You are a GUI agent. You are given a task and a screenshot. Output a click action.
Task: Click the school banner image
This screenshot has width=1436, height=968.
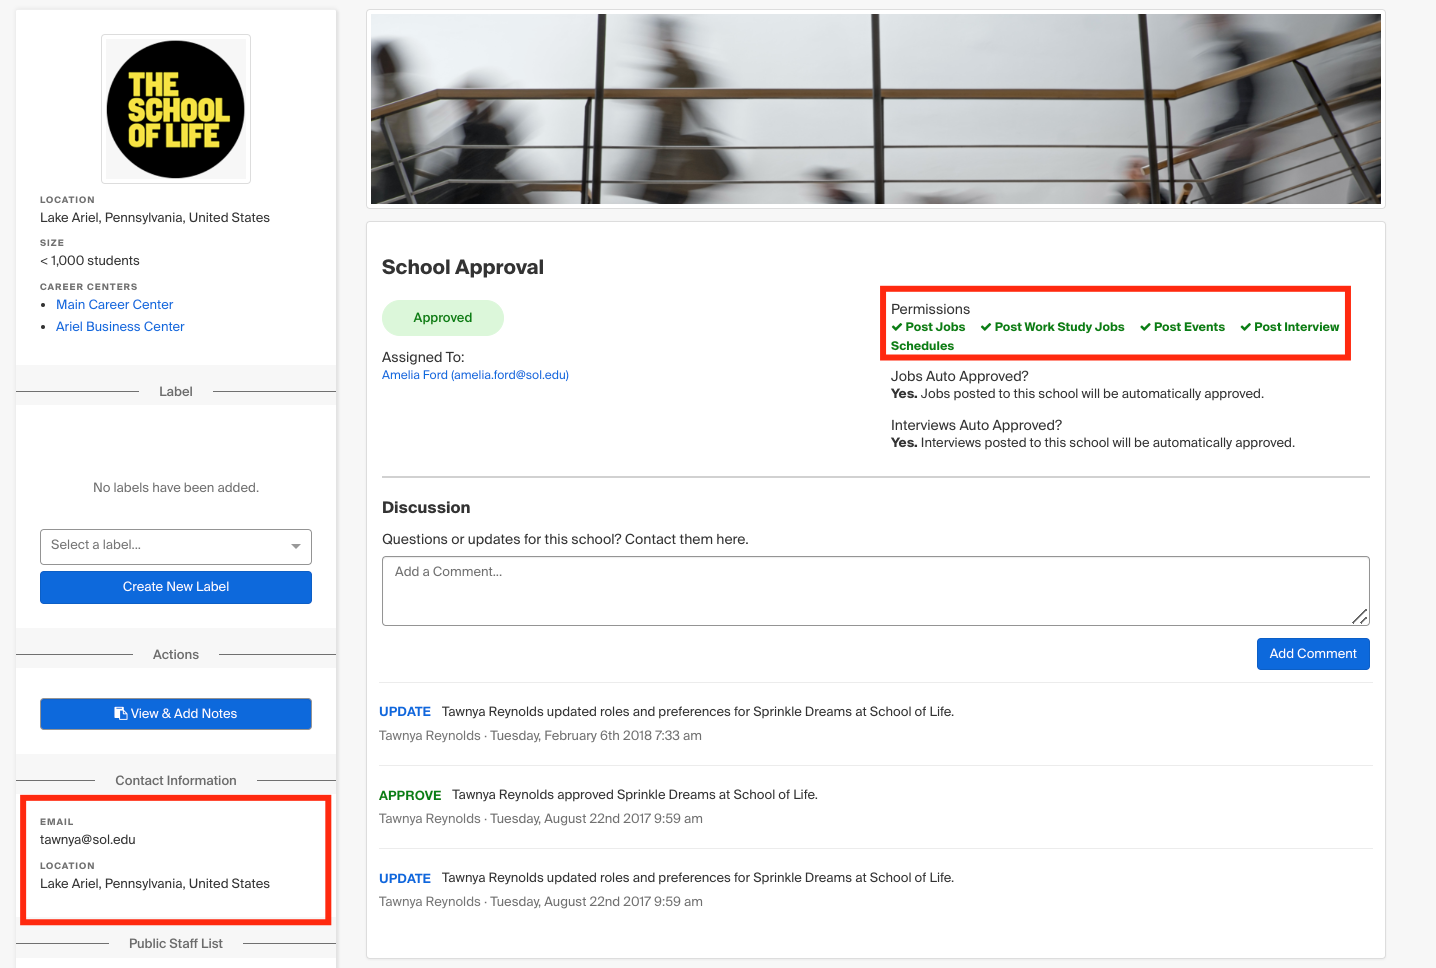tap(875, 109)
